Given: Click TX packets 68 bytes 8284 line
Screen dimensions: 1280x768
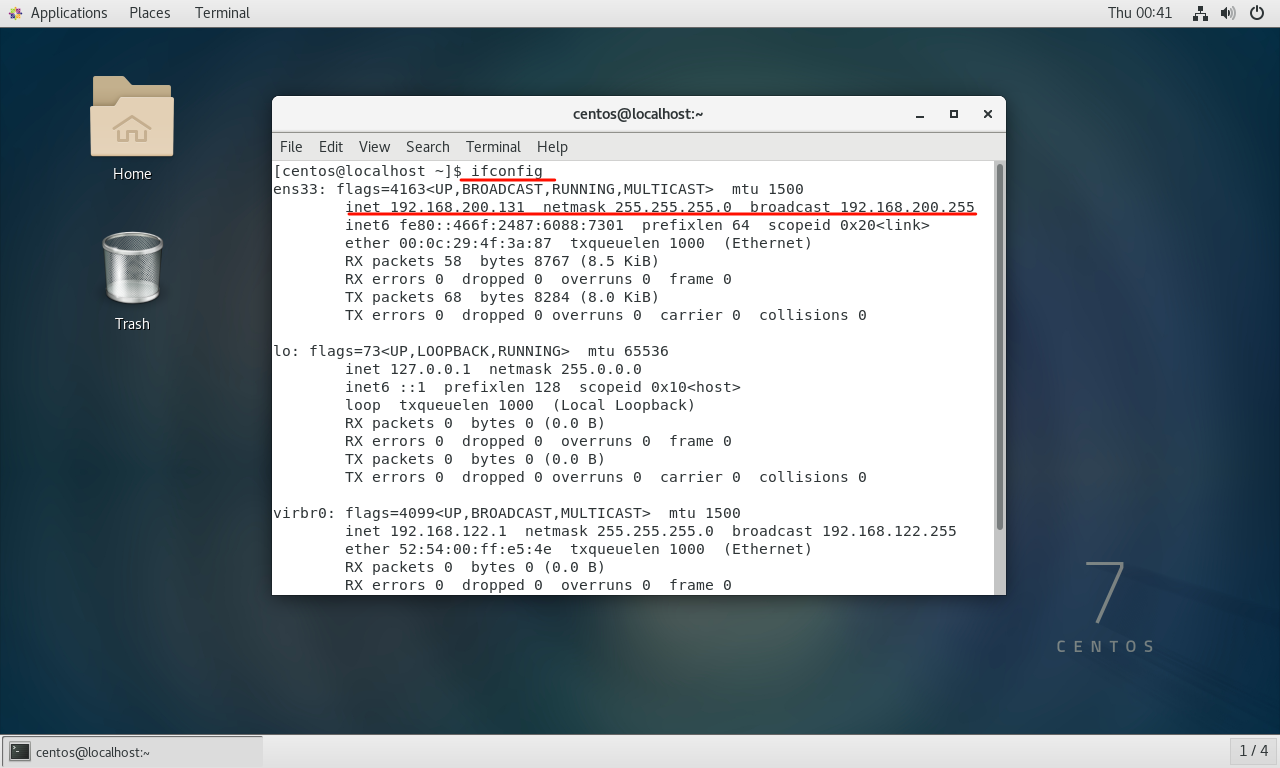Looking at the screenshot, I should pyautogui.click(x=502, y=297).
